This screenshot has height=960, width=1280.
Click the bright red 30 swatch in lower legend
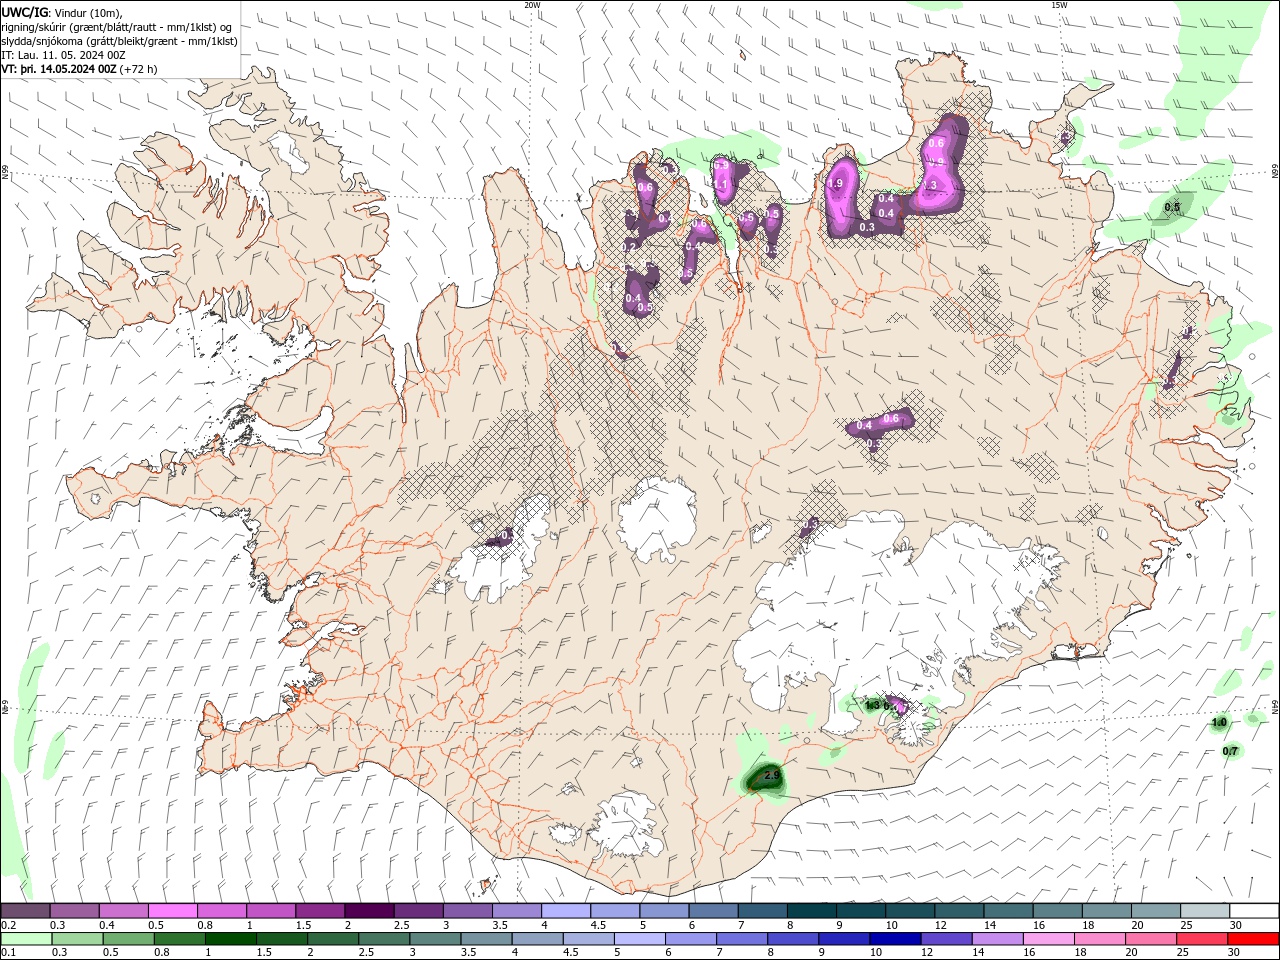tap(1254, 939)
